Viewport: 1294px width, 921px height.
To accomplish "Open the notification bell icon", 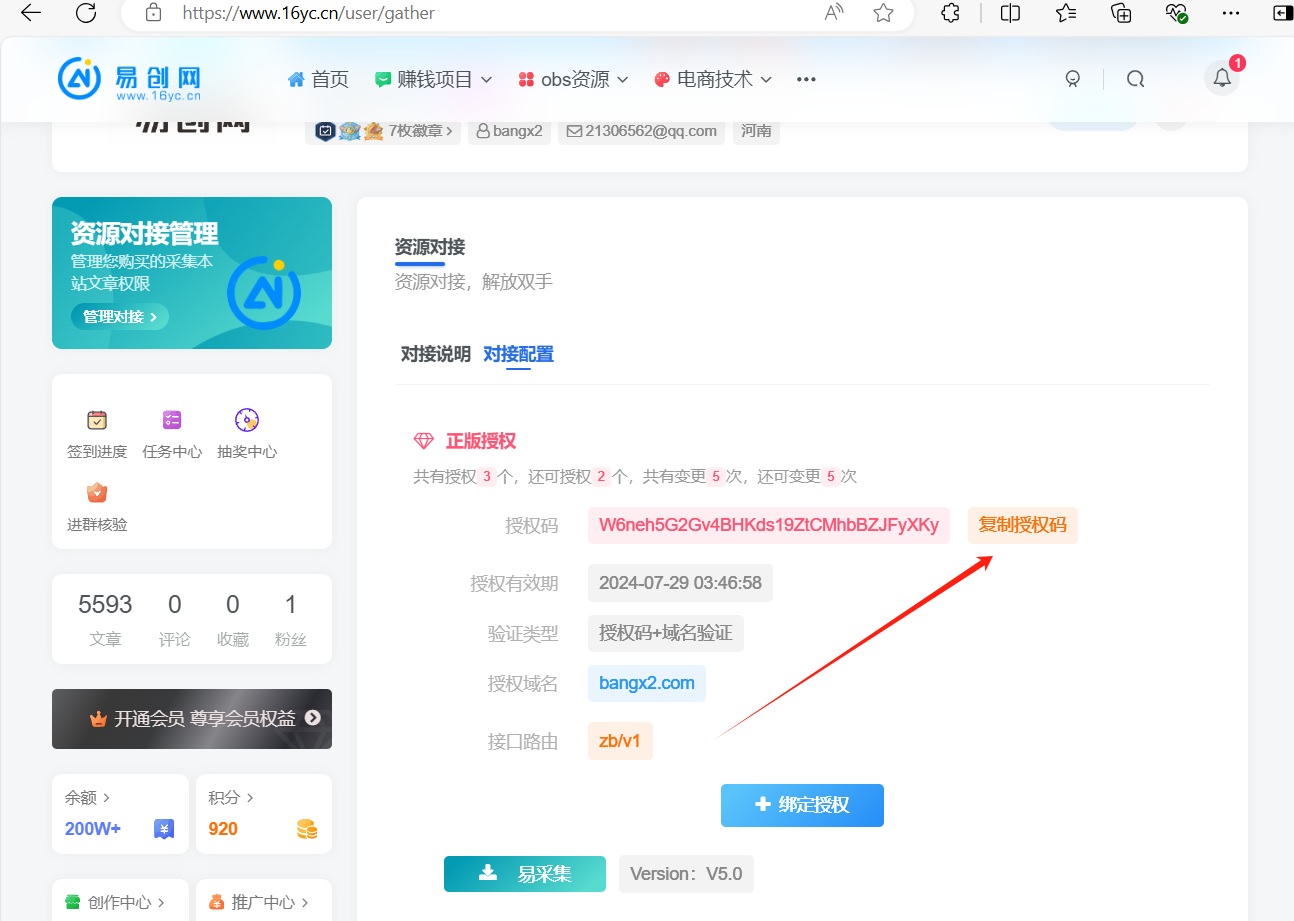I will click(1222, 78).
